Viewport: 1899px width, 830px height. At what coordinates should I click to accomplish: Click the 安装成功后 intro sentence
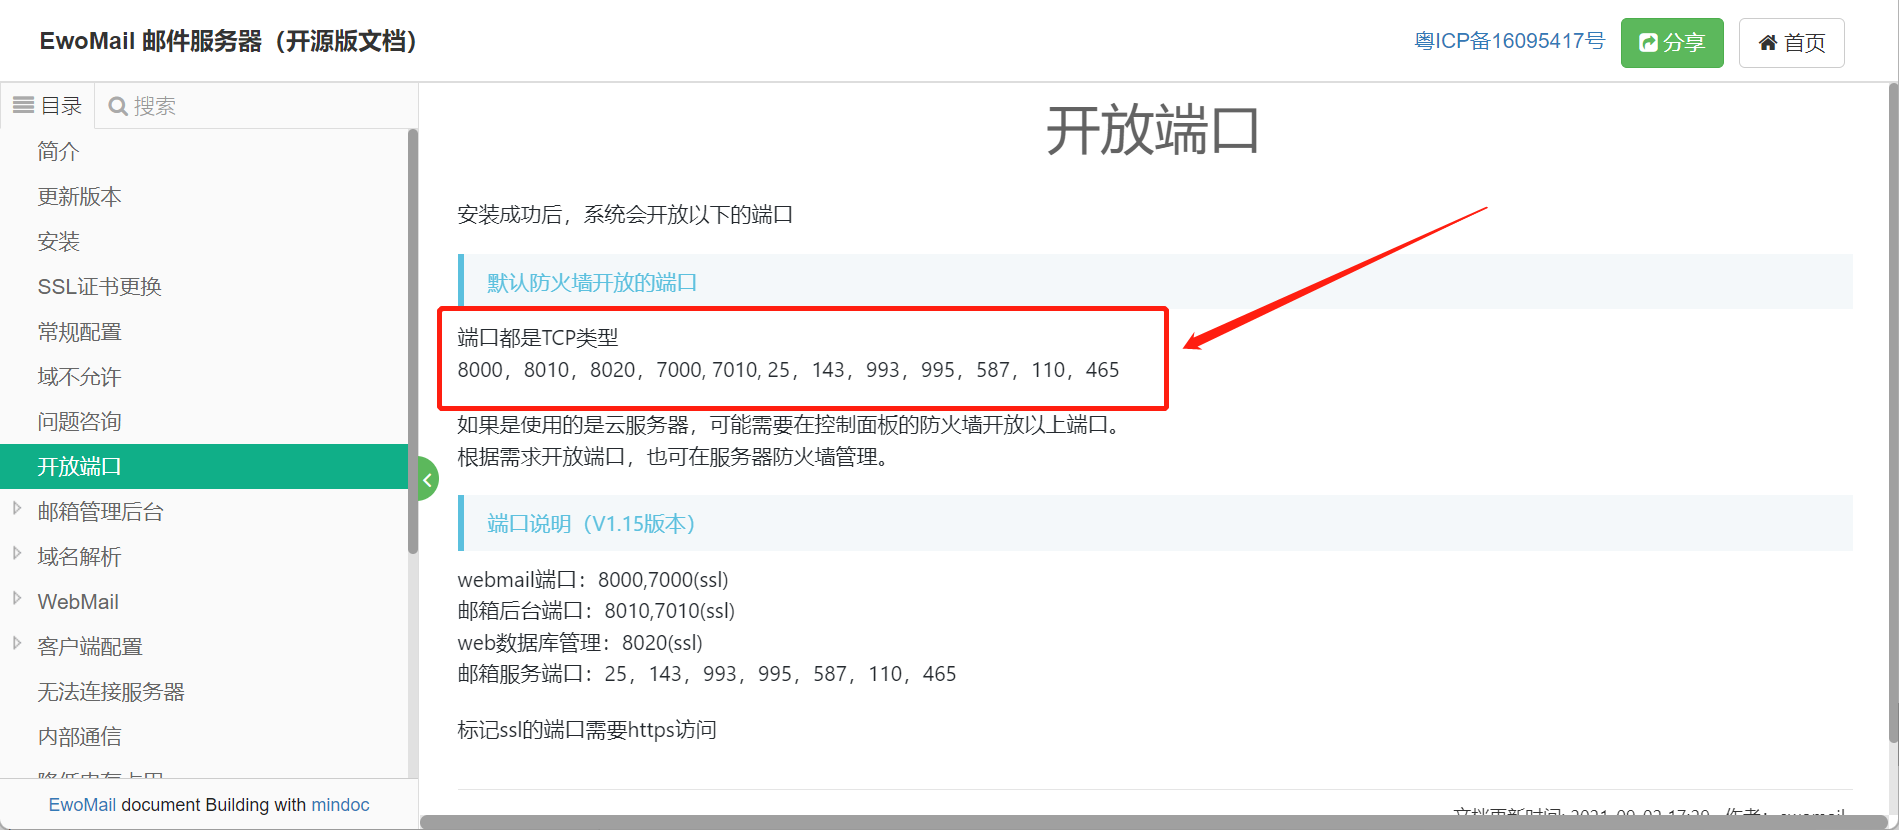coord(625,215)
